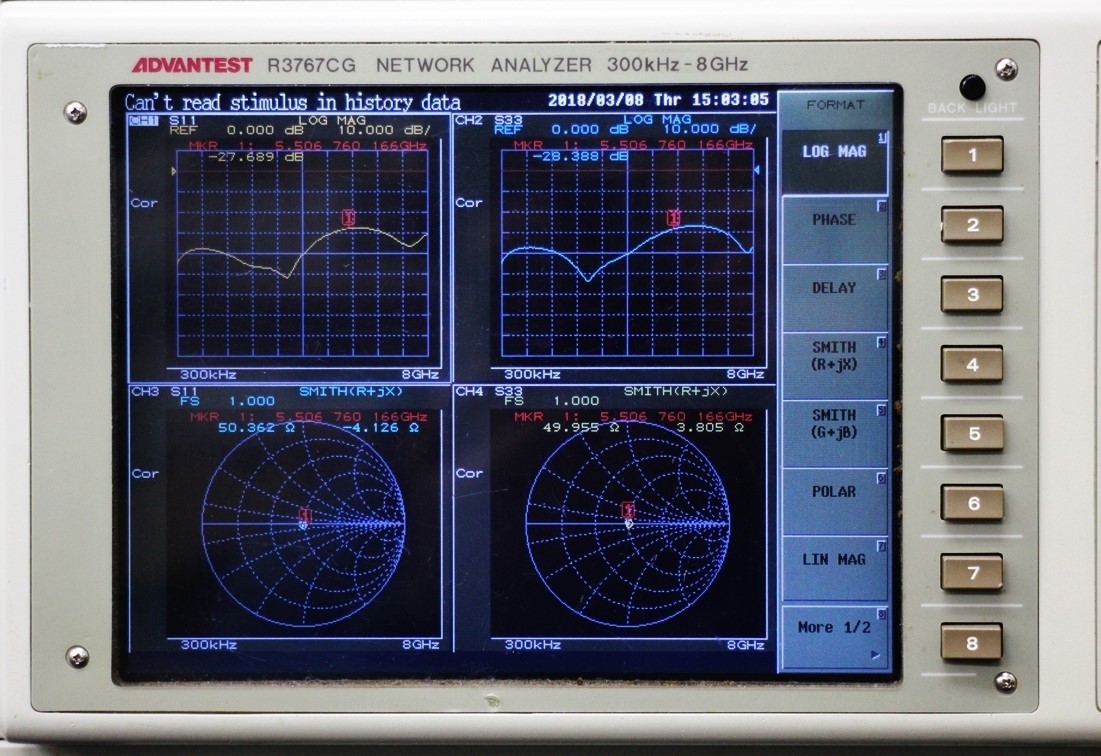
Task: Click the date and time display
Action: [659, 100]
